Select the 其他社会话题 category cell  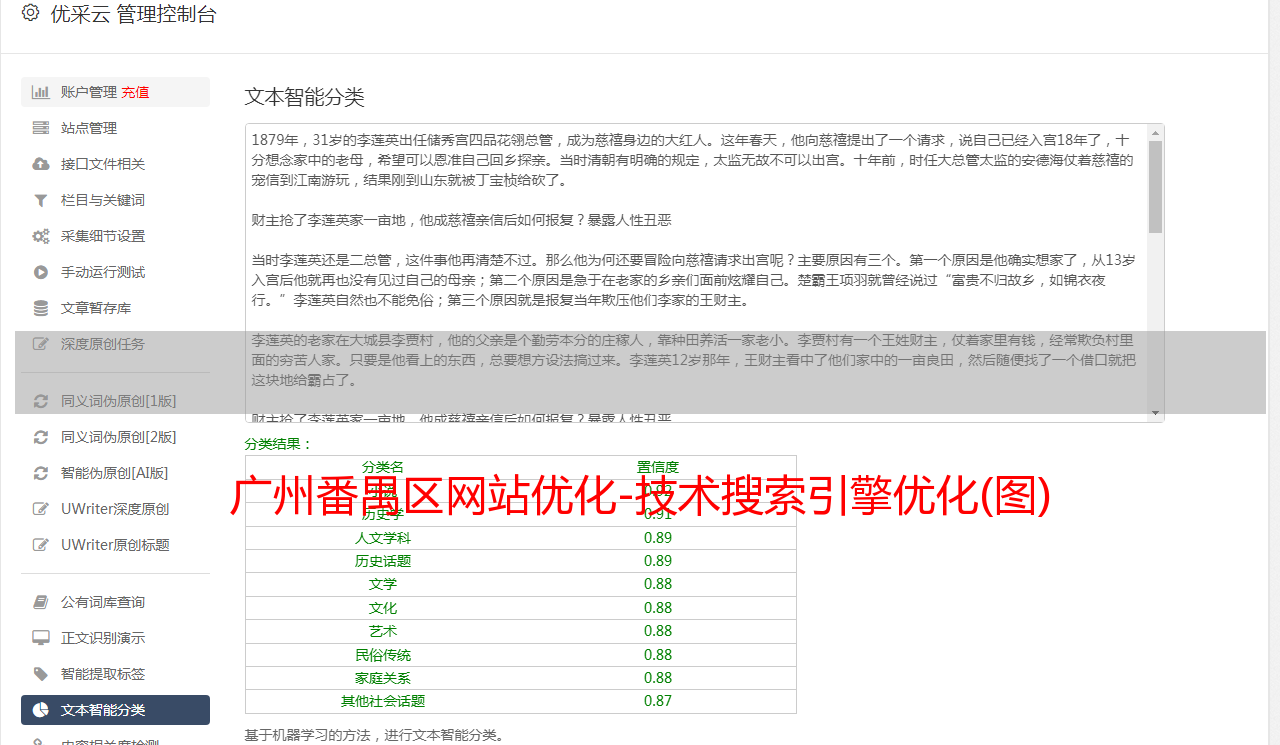pos(383,701)
